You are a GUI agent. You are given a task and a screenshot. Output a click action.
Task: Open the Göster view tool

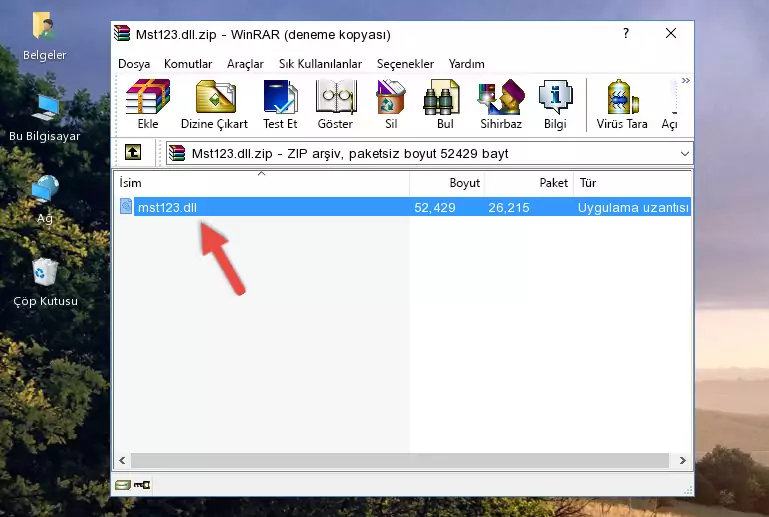click(x=335, y=104)
